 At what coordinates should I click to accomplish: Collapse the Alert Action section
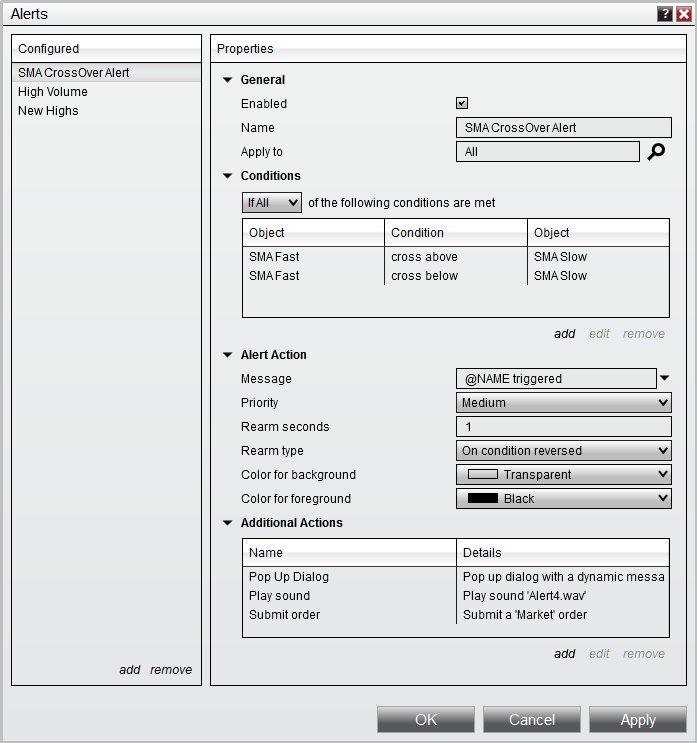click(x=228, y=355)
